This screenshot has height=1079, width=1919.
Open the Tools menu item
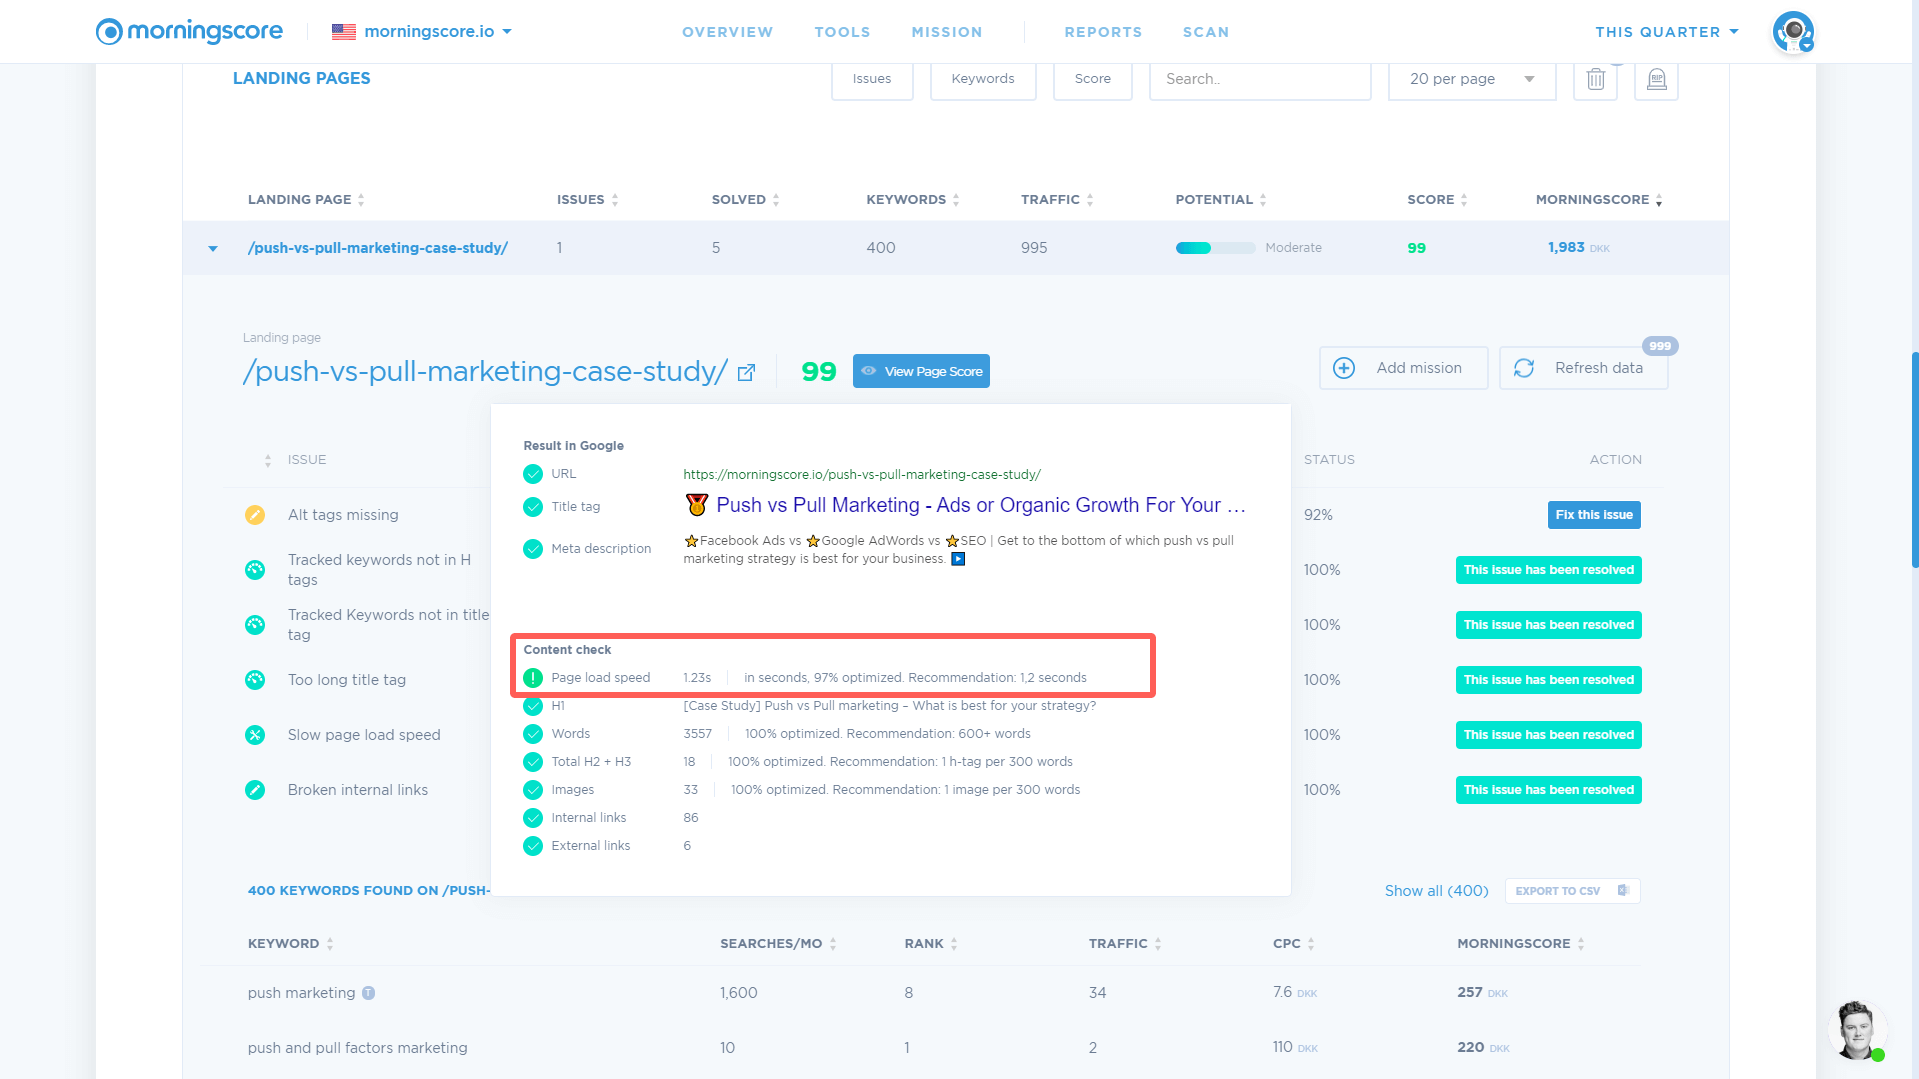pos(842,32)
